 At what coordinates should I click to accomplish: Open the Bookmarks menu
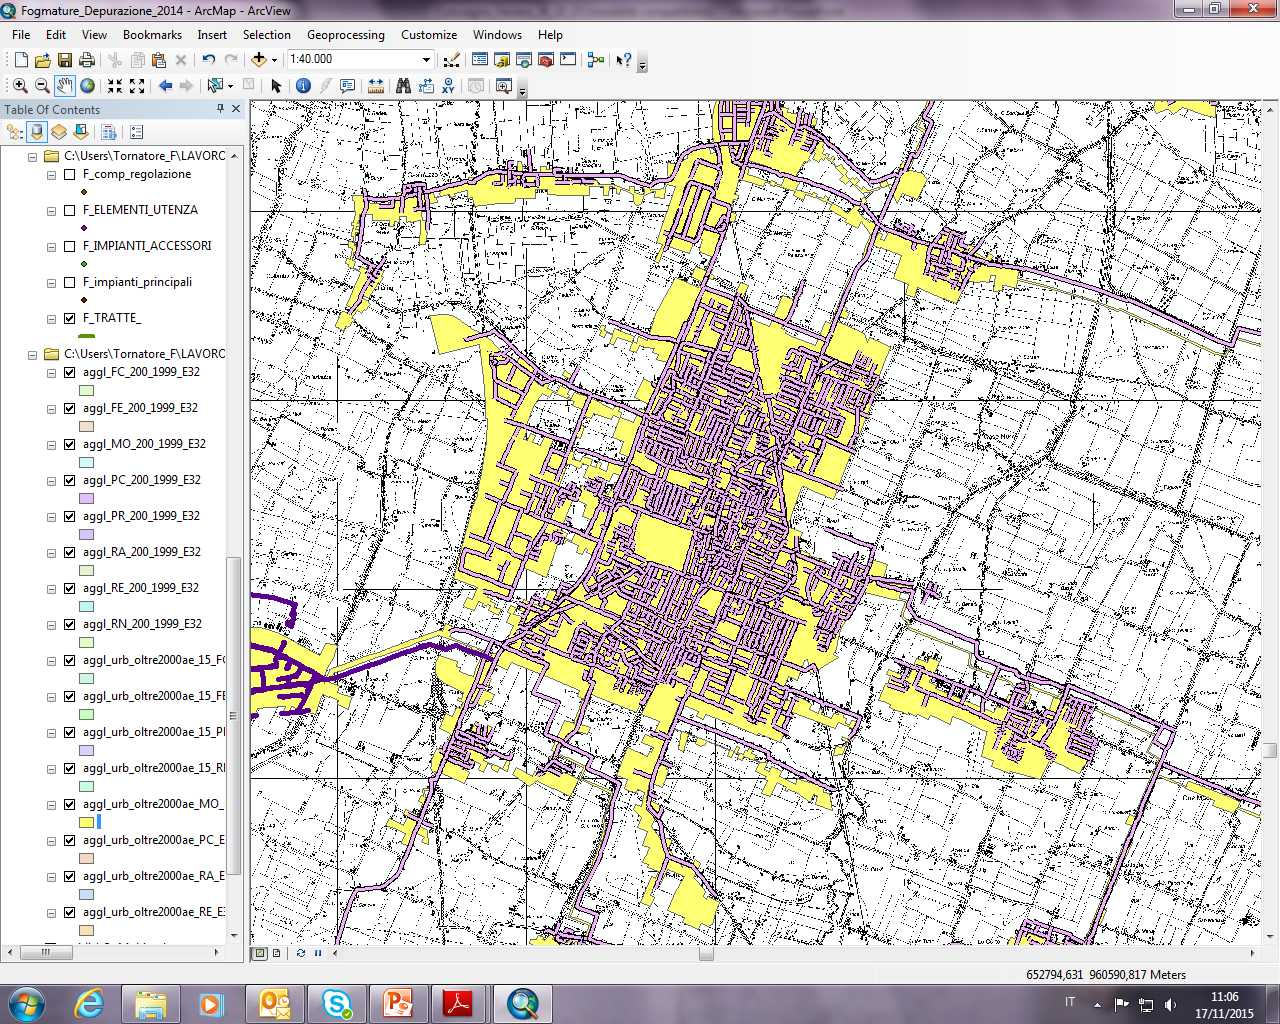tap(152, 34)
